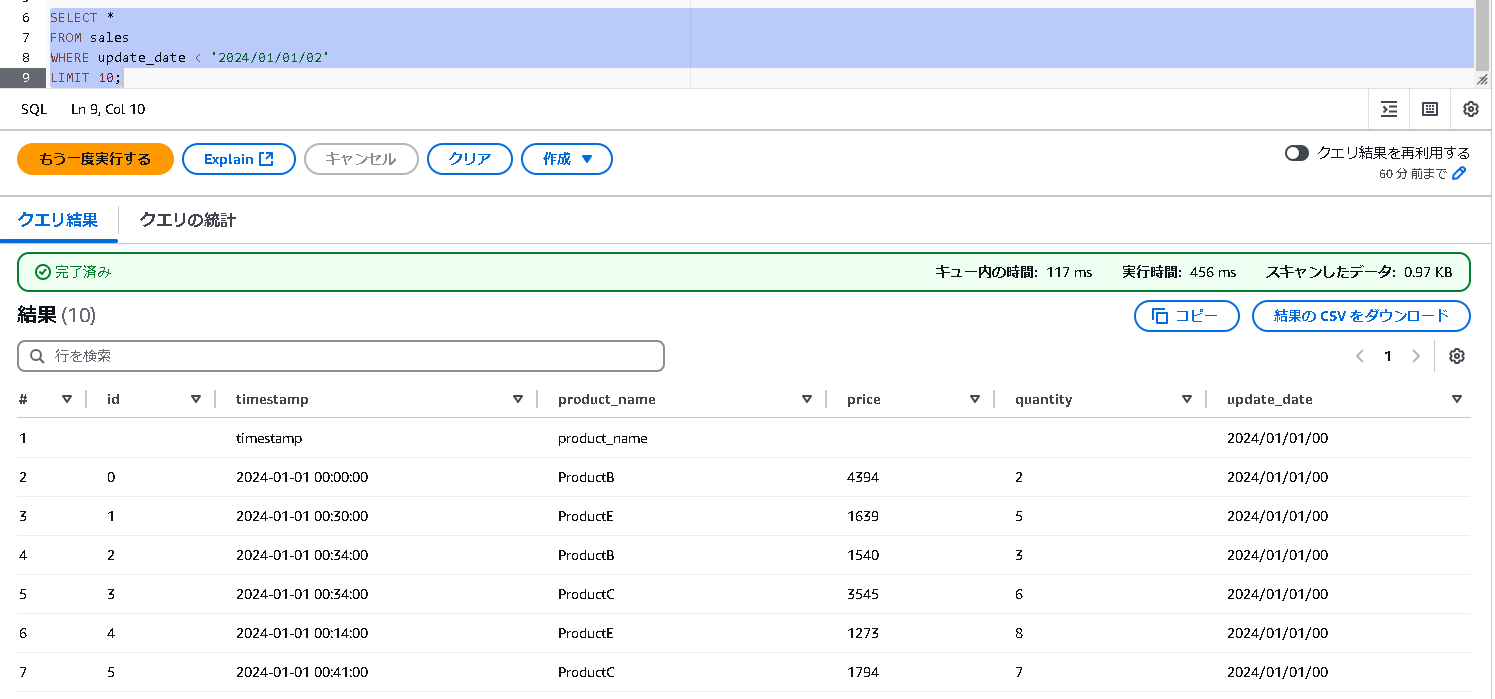Focus the 行を検索 search field
This screenshot has width=1495, height=699.
tap(341, 356)
